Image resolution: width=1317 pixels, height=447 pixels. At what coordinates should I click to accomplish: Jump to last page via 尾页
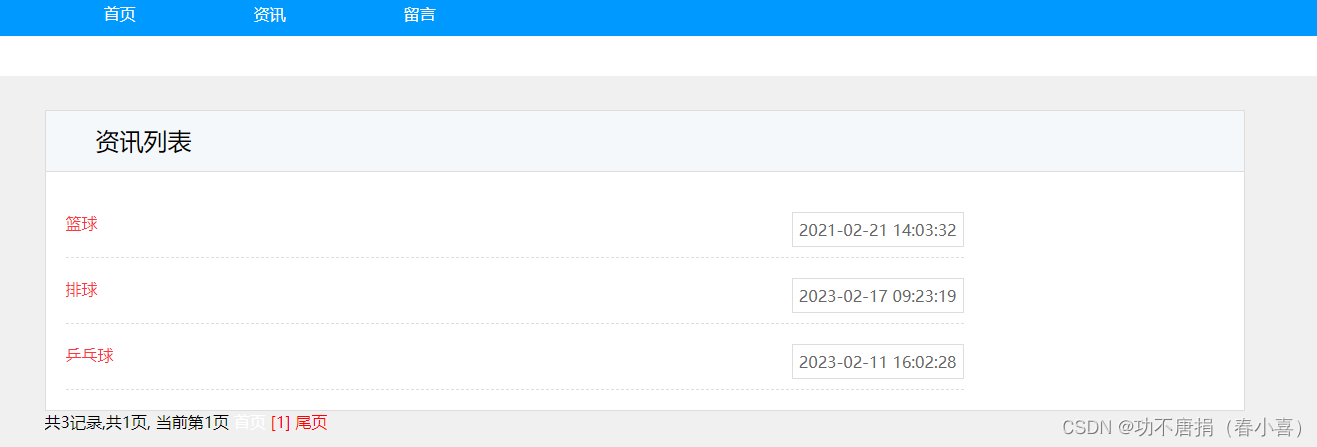(x=311, y=423)
